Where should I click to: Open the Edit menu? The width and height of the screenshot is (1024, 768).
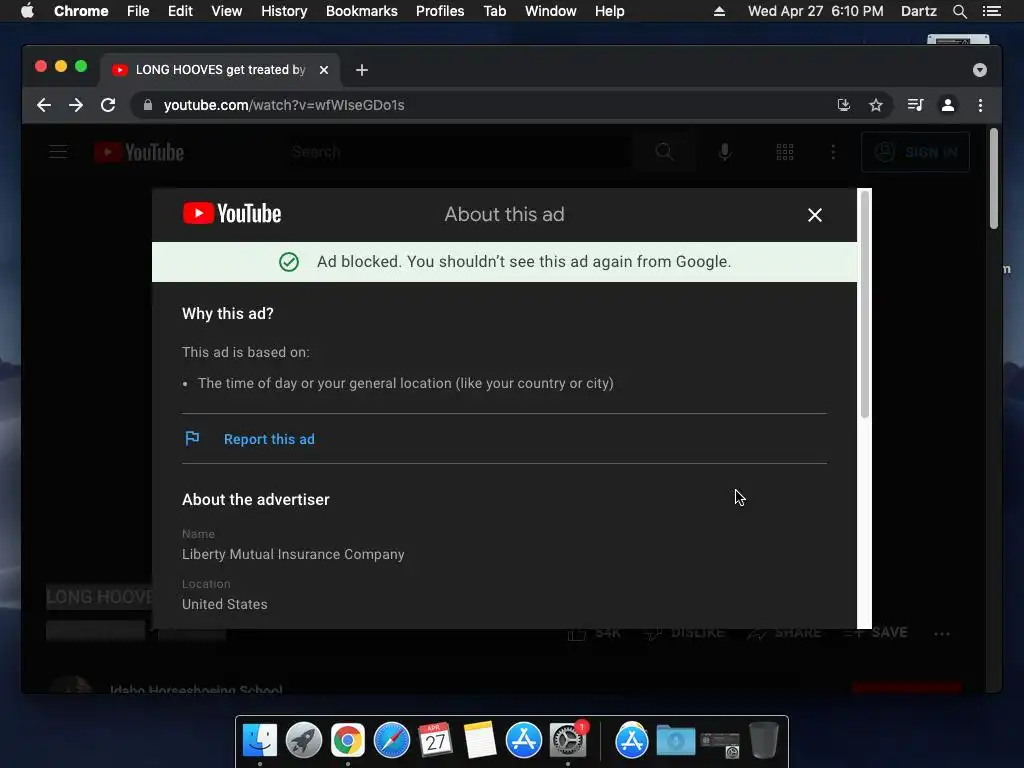coord(180,11)
